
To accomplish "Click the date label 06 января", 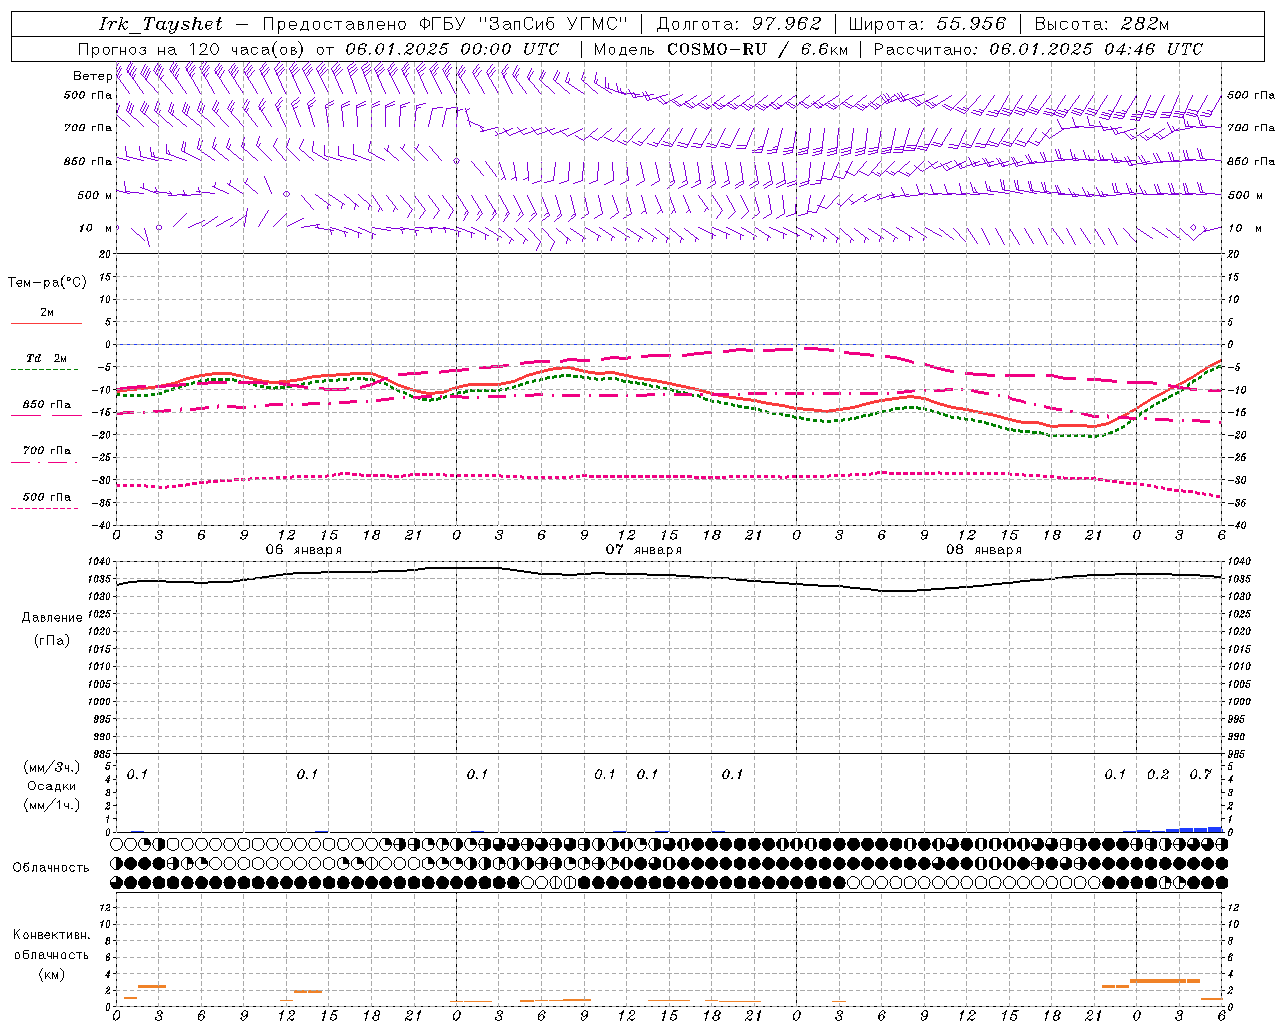I will pos(303,550).
